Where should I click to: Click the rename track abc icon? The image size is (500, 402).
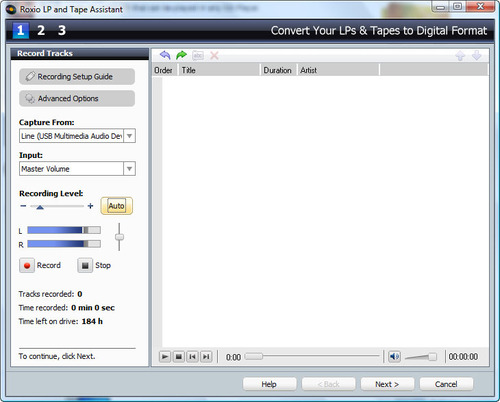(x=198, y=55)
